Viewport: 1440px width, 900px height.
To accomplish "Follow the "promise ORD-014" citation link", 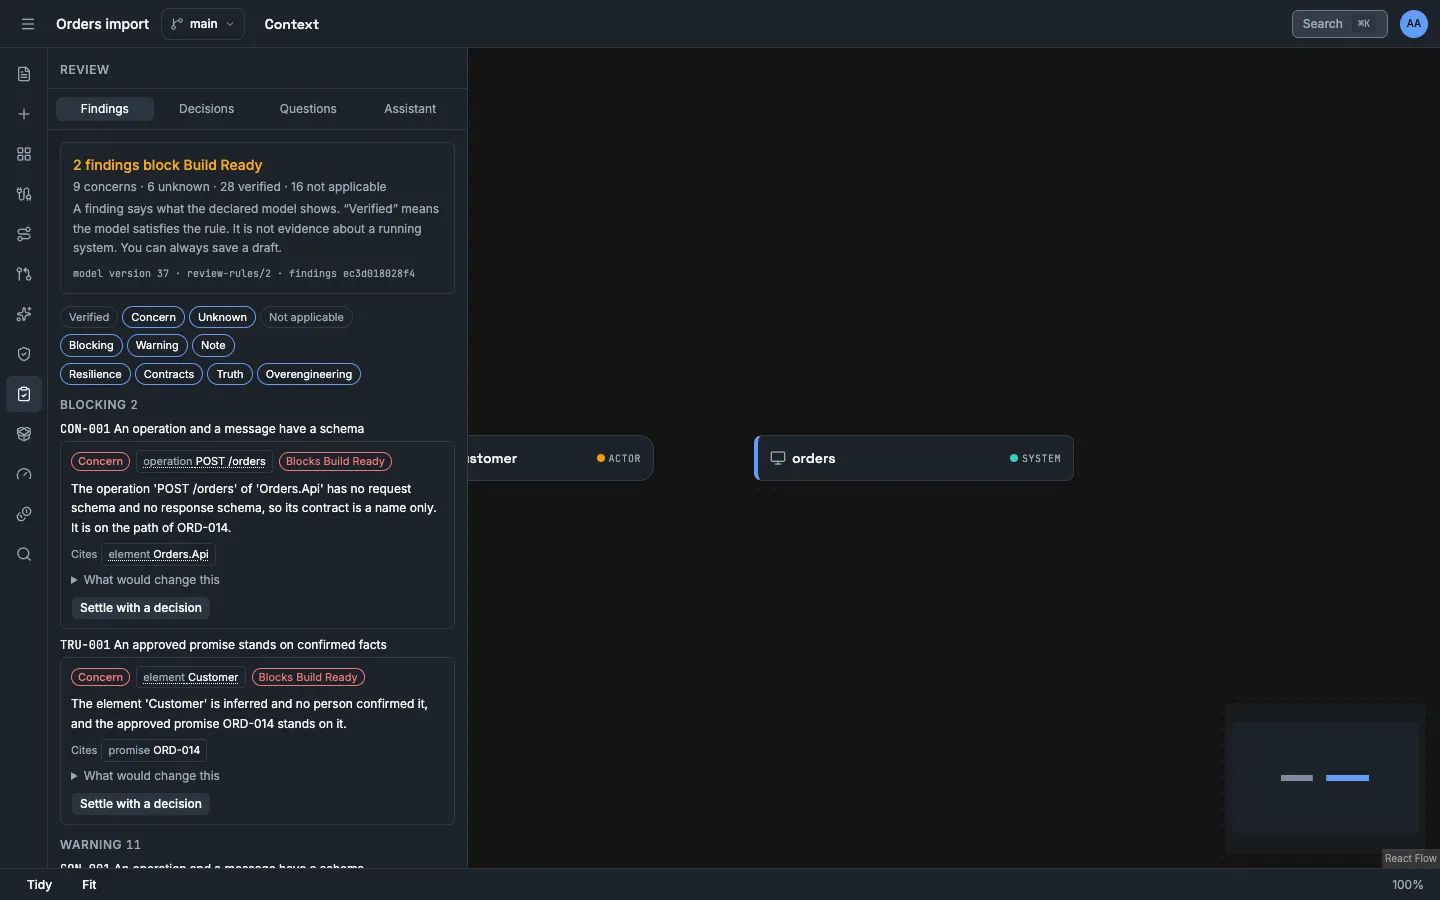I will (x=154, y=750).
